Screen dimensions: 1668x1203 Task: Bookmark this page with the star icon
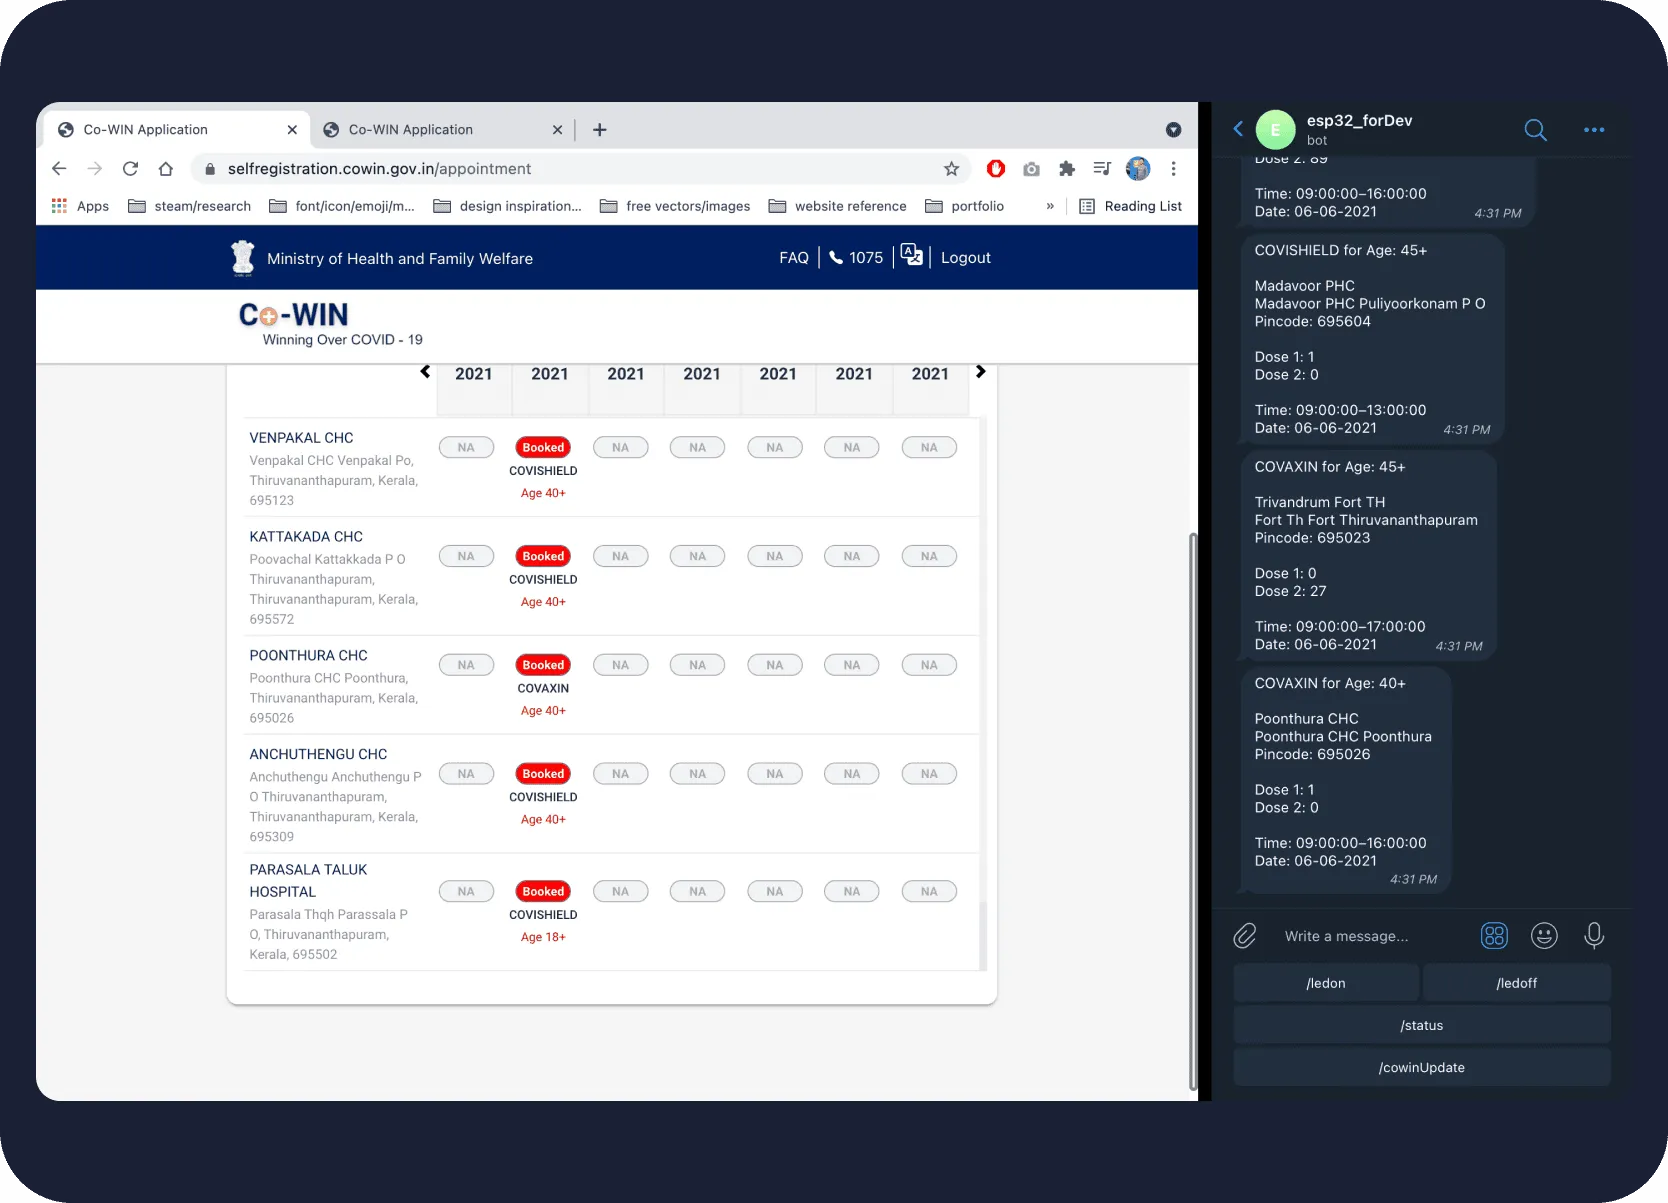(951, 169)
